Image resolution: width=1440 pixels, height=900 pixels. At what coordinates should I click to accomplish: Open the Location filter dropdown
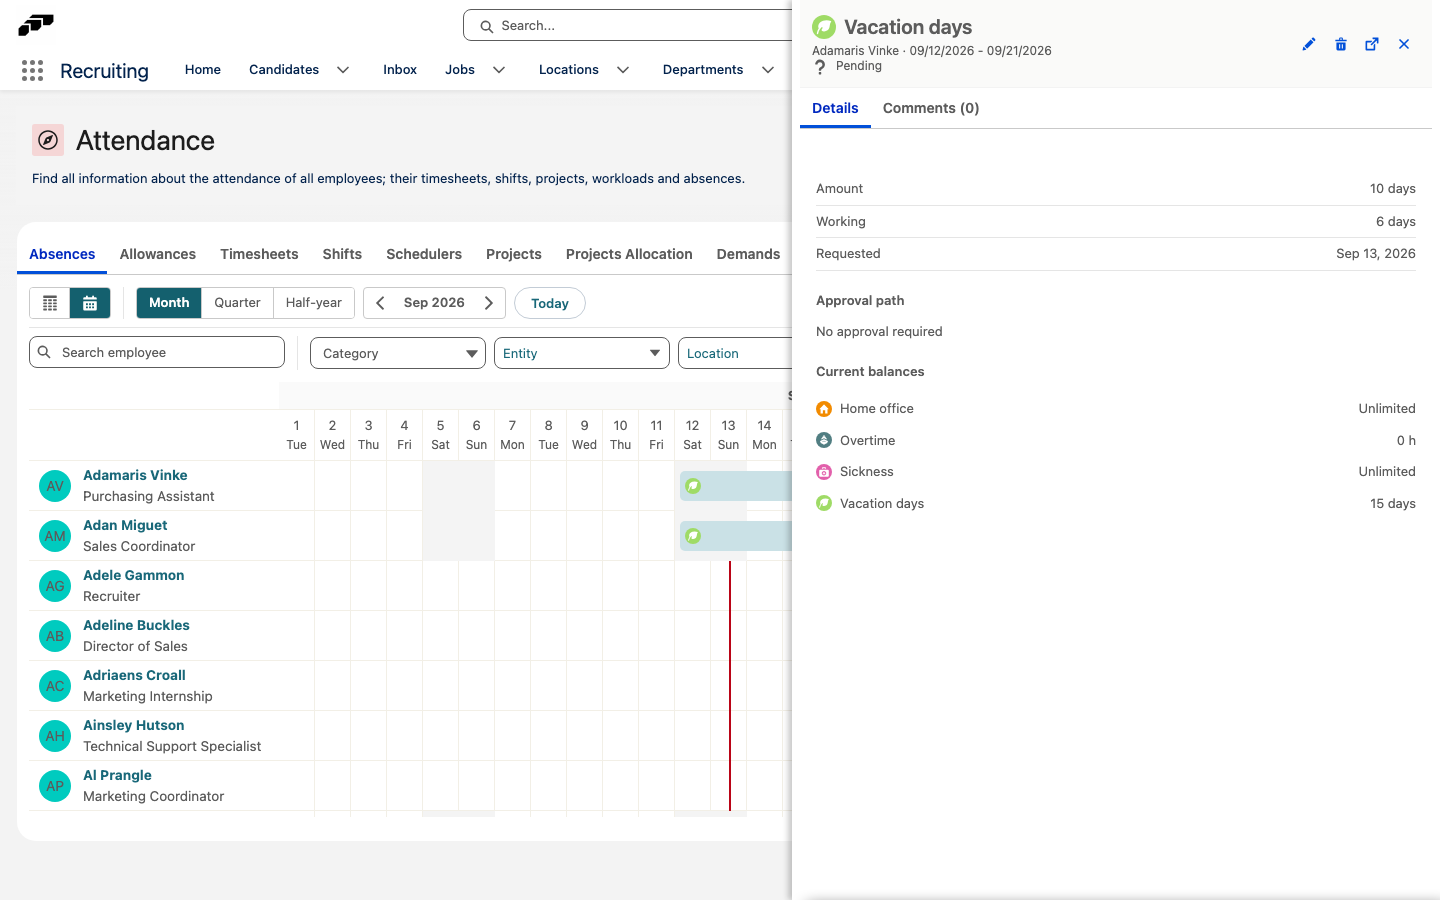735,353
